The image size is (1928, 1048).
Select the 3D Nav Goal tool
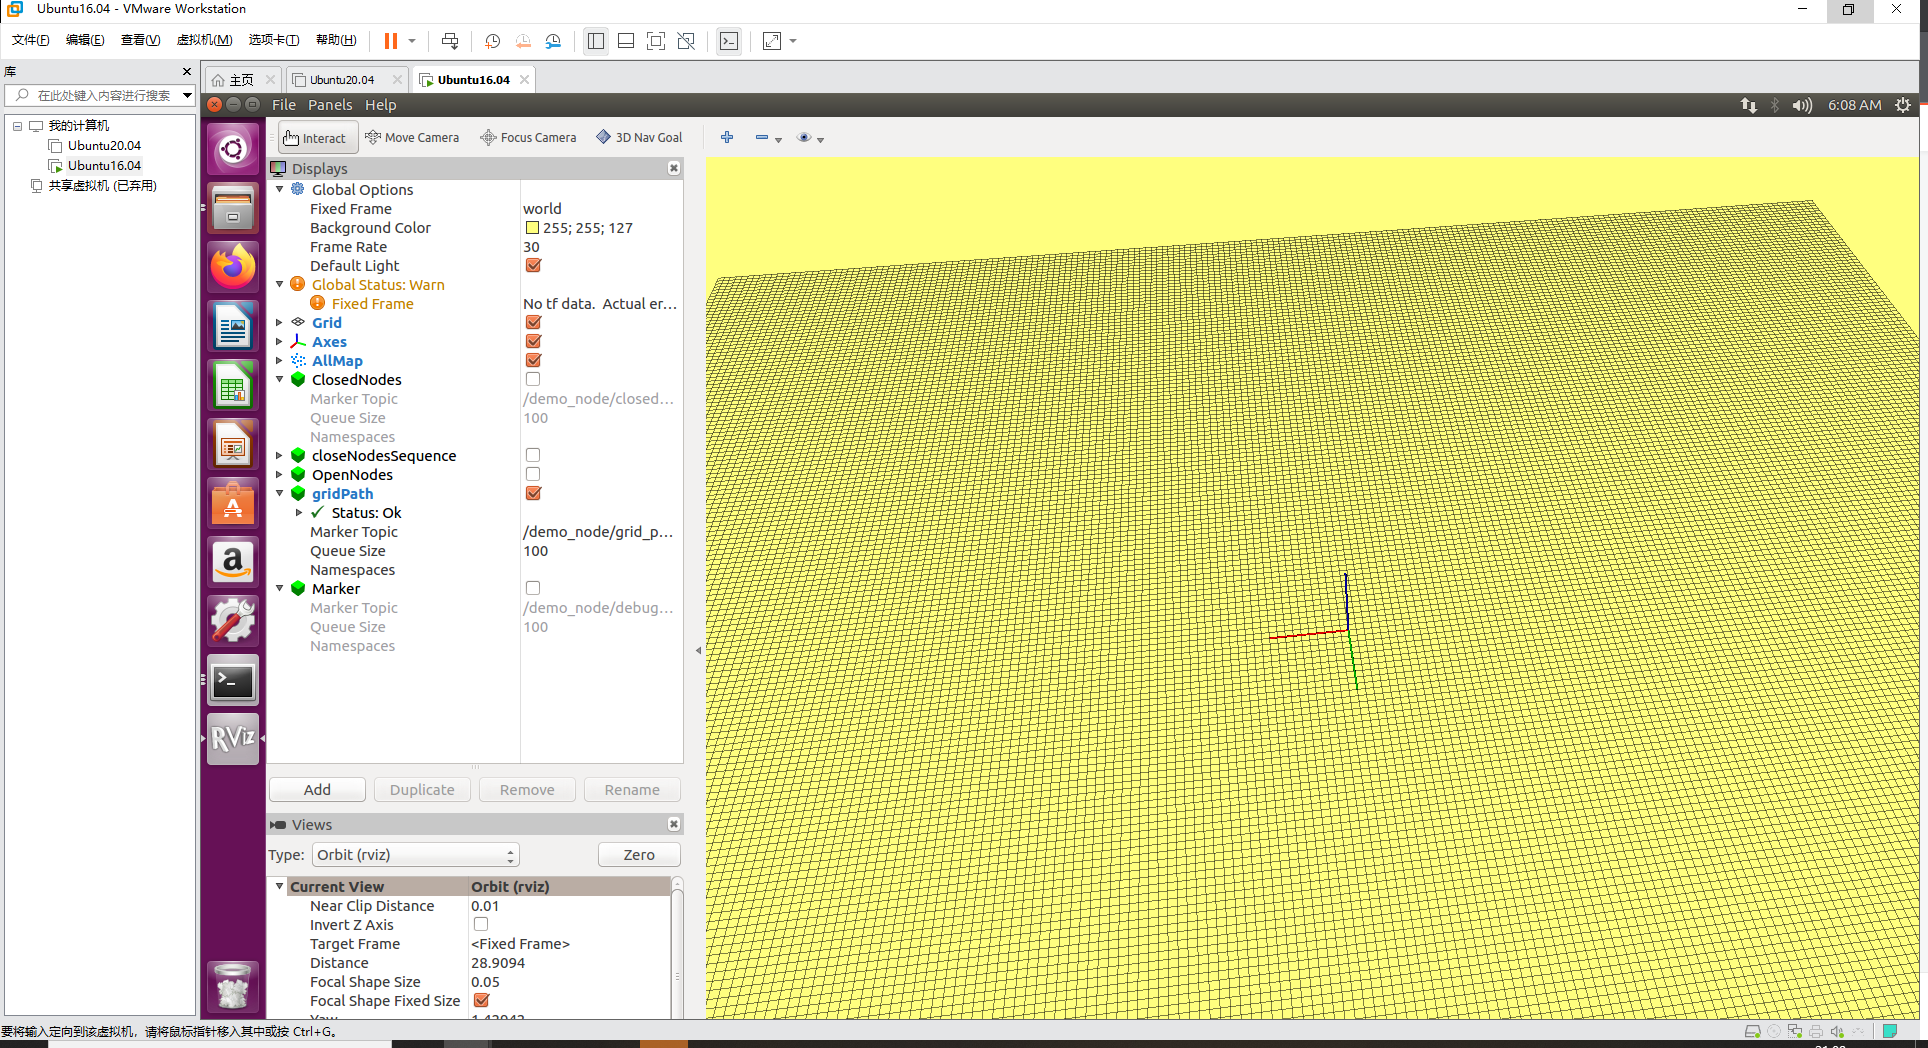point(640,138)
